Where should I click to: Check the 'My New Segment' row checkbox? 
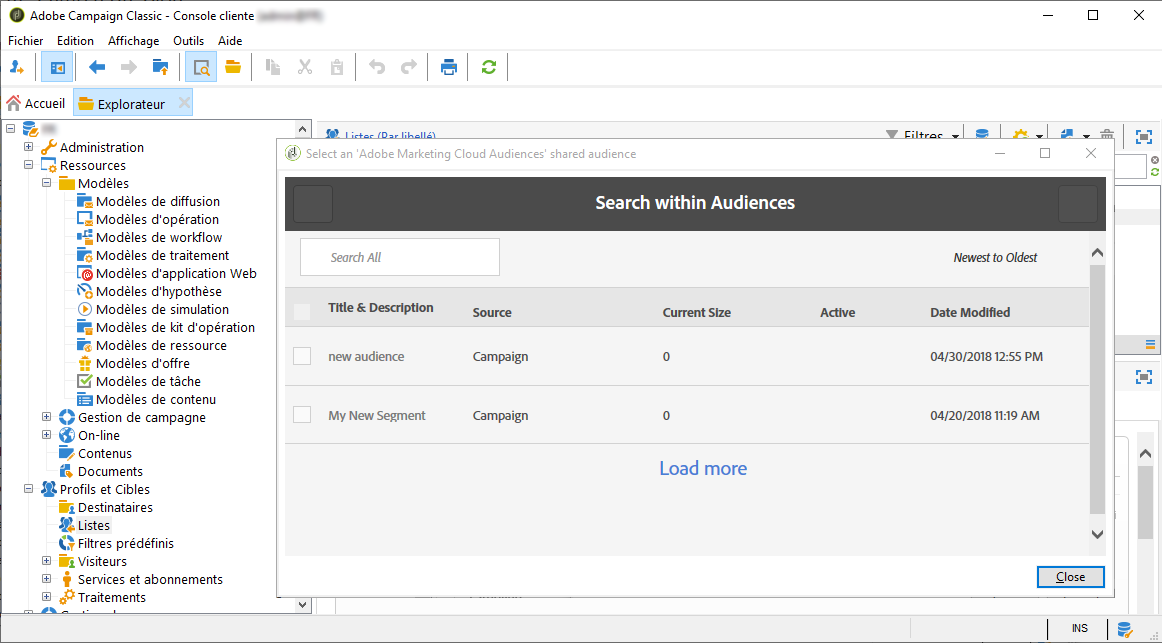point(302,415)
